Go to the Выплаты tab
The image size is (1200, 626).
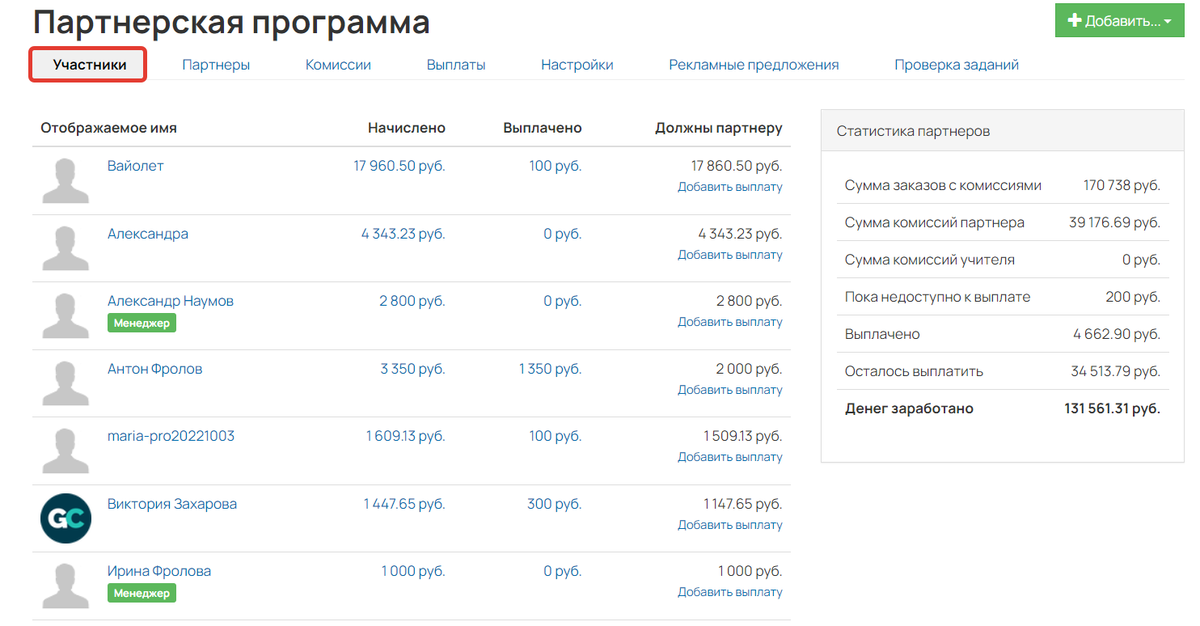(x=456, y=65)
